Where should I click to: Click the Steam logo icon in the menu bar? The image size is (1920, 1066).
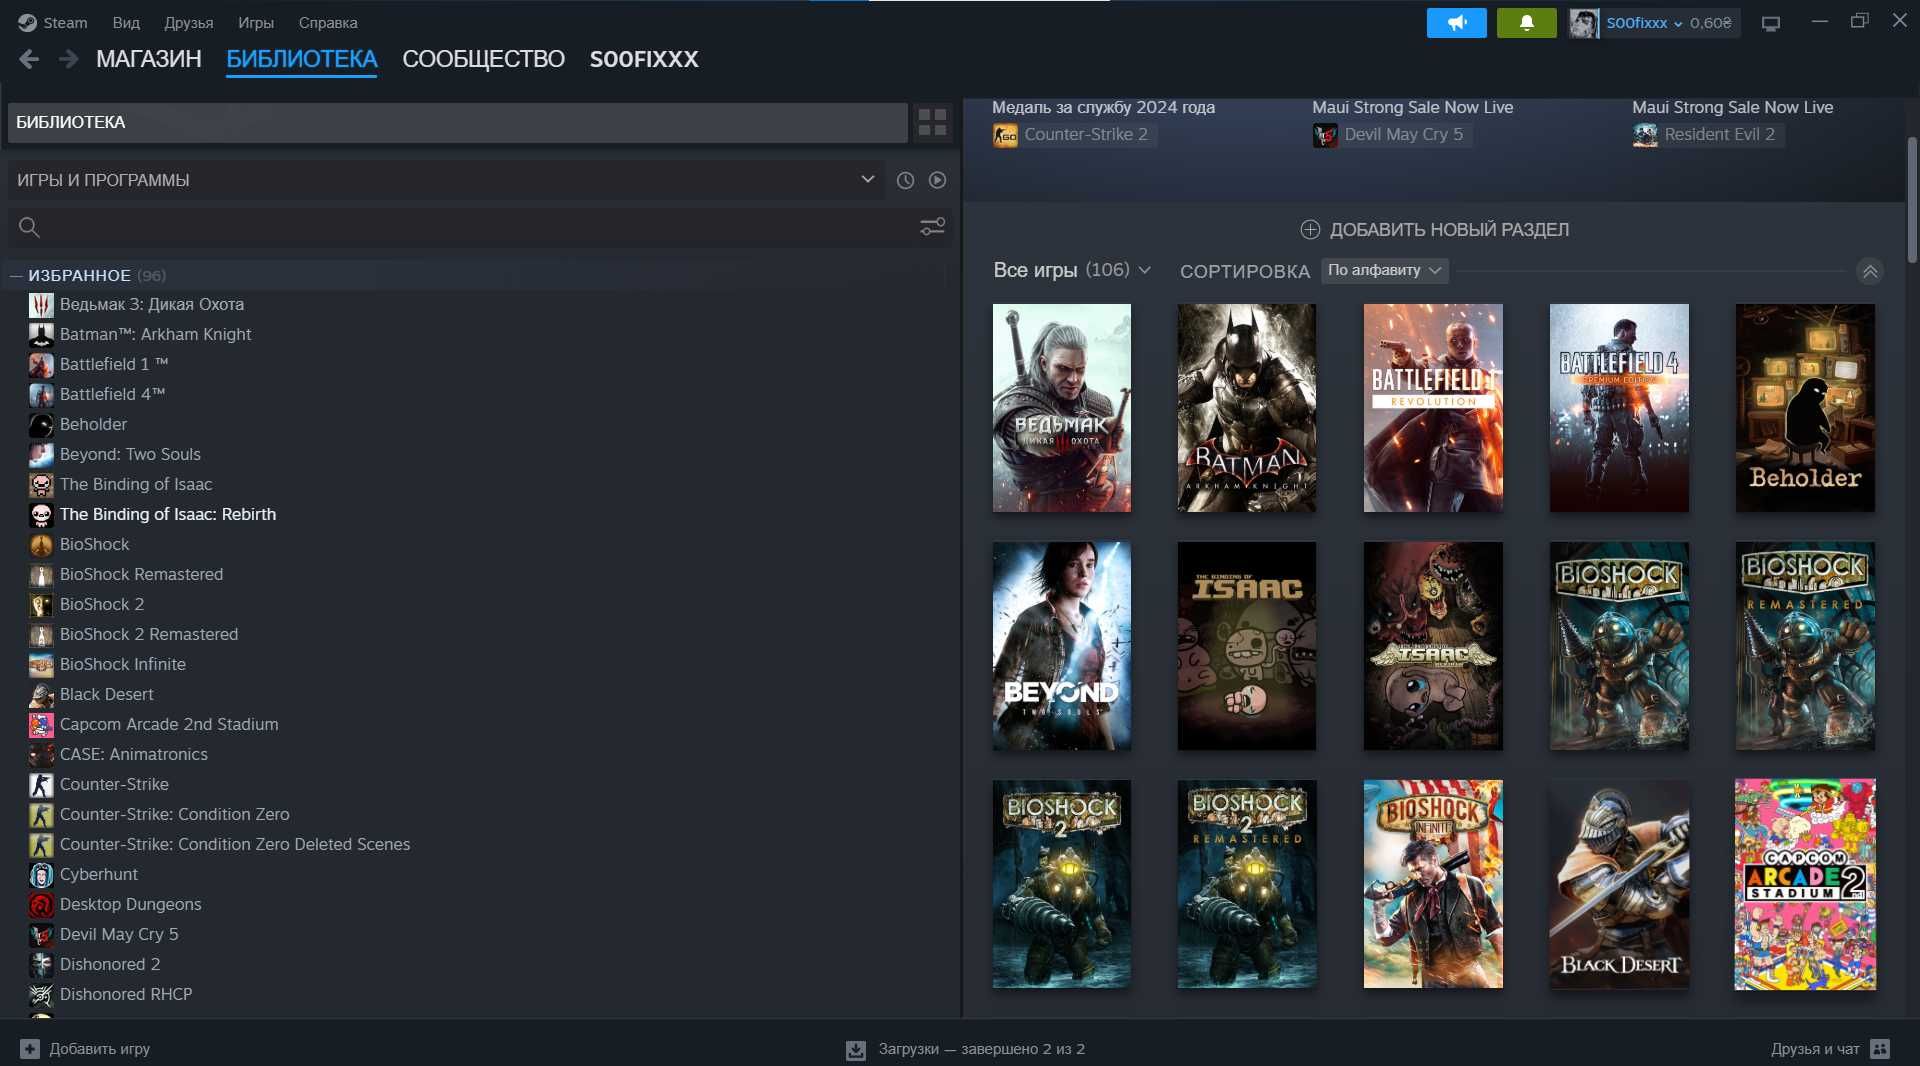(27, 23)
